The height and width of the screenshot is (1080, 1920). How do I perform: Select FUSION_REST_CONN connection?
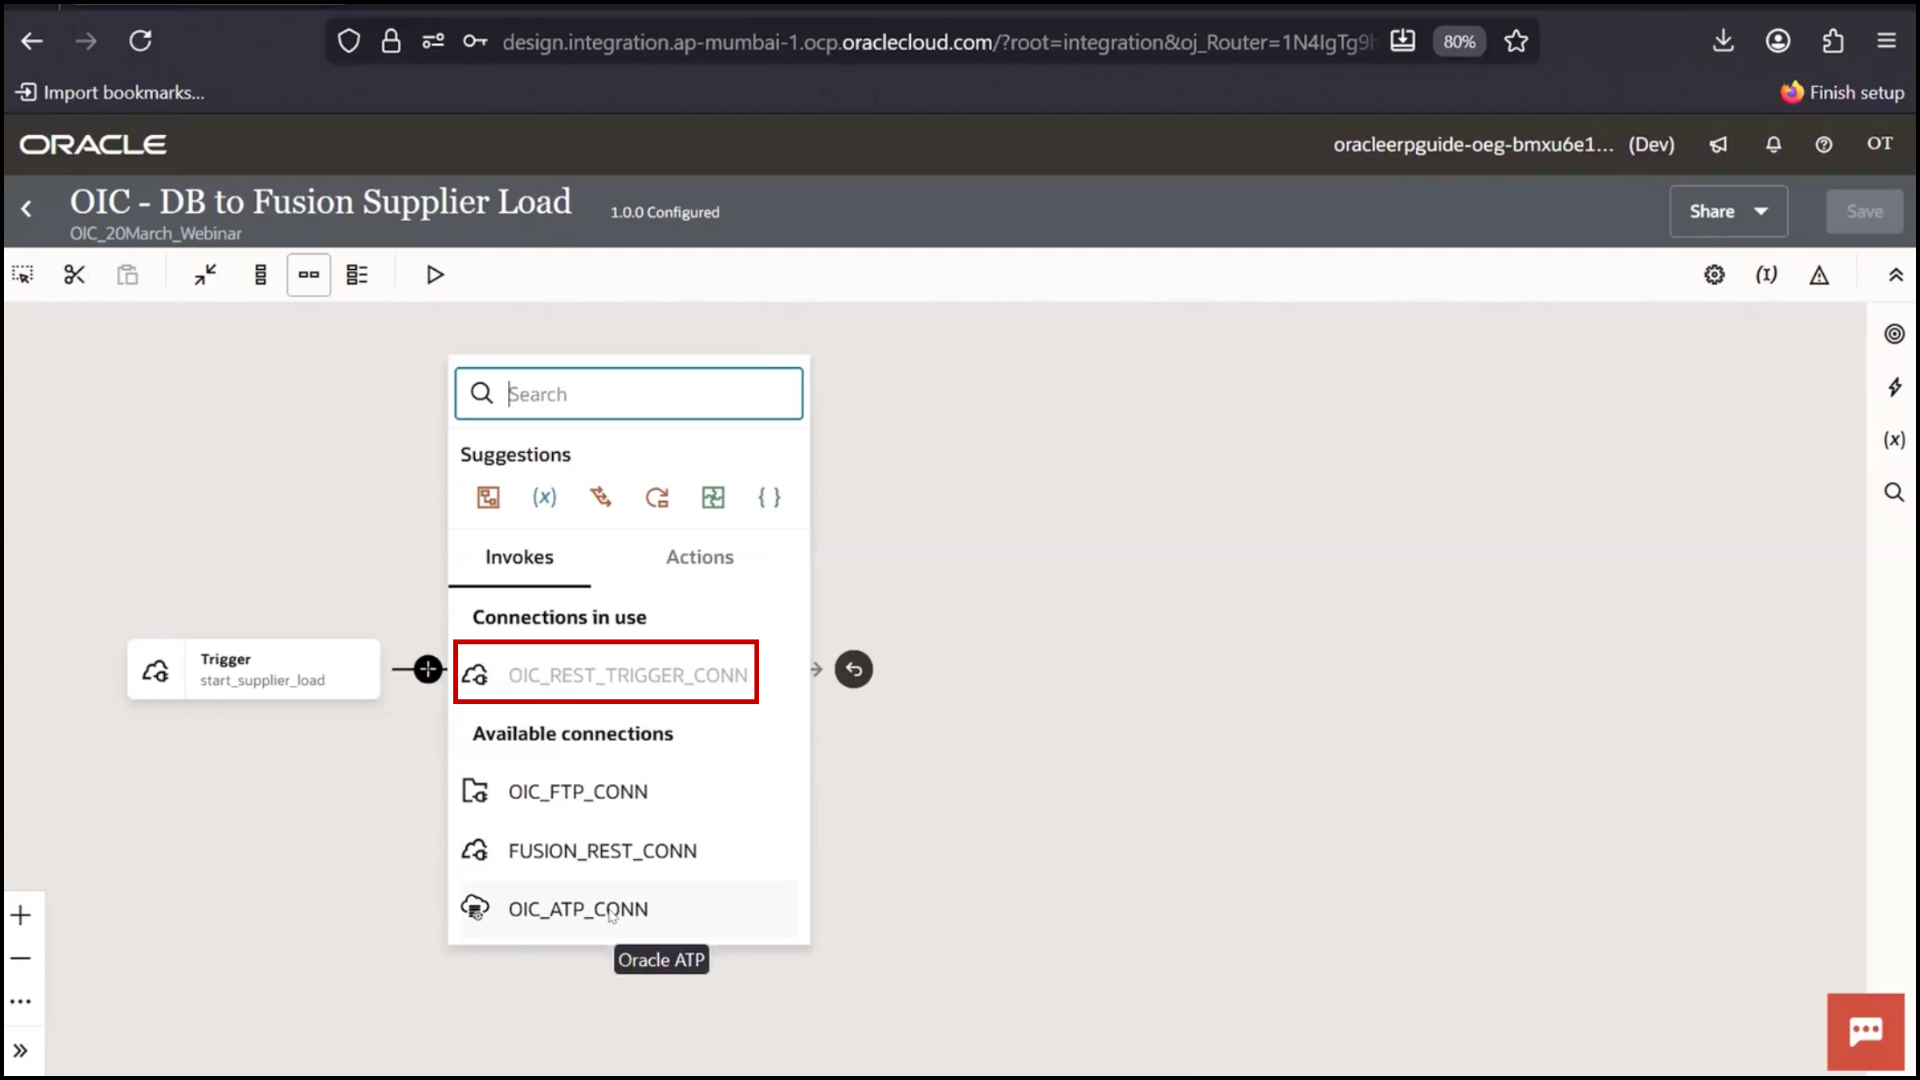(628, 850)
